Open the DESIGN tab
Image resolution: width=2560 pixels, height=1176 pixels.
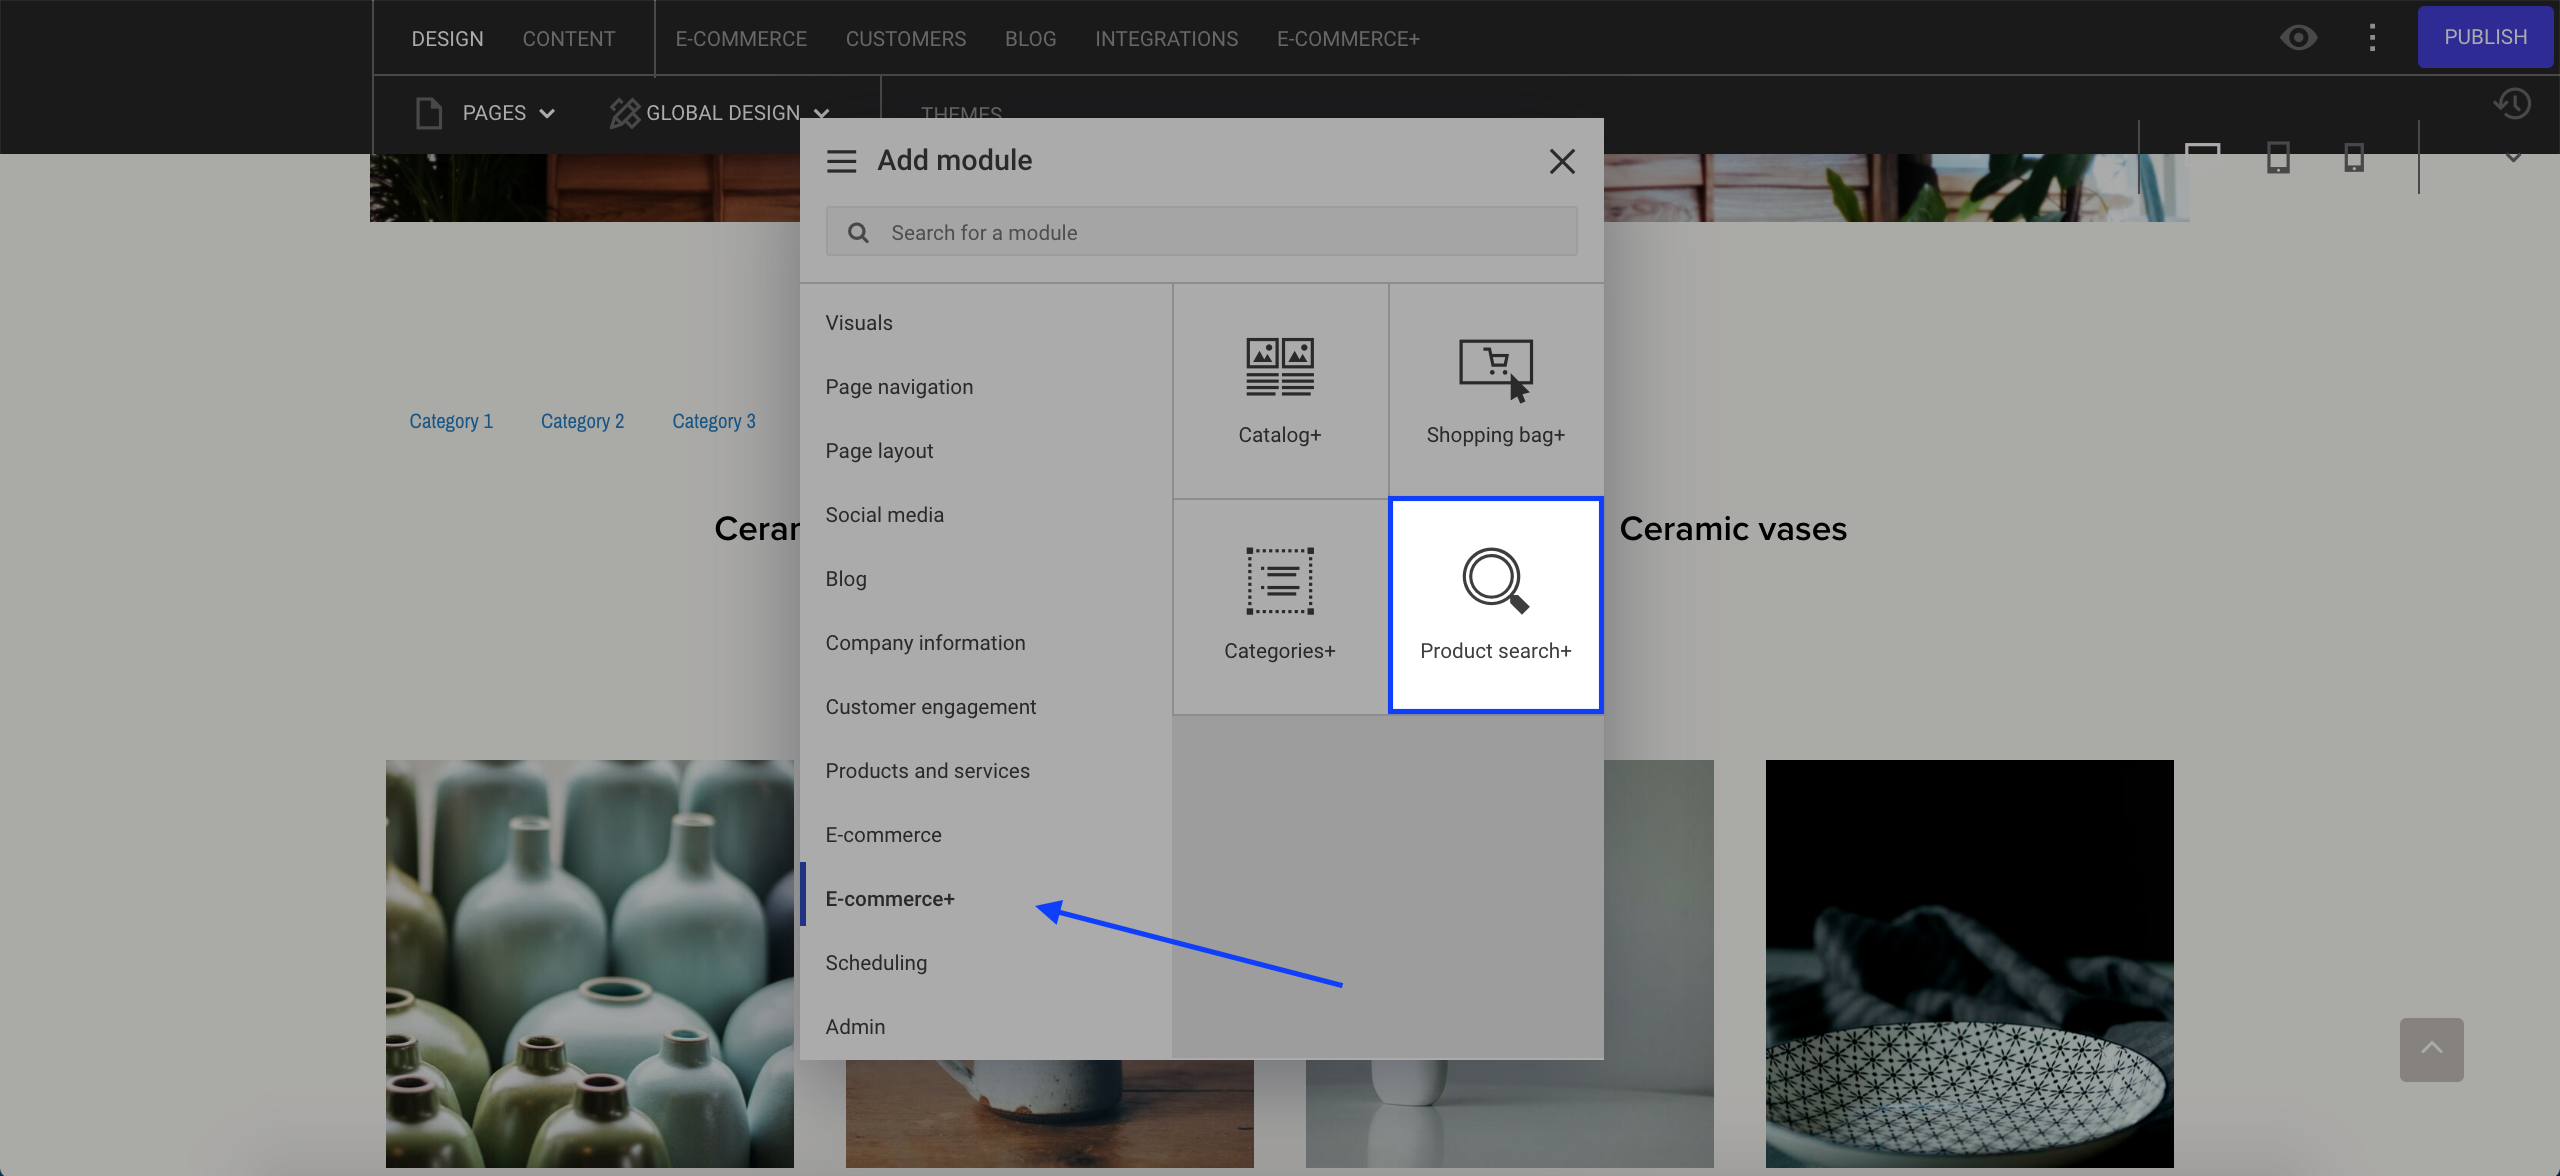[447, 39]
